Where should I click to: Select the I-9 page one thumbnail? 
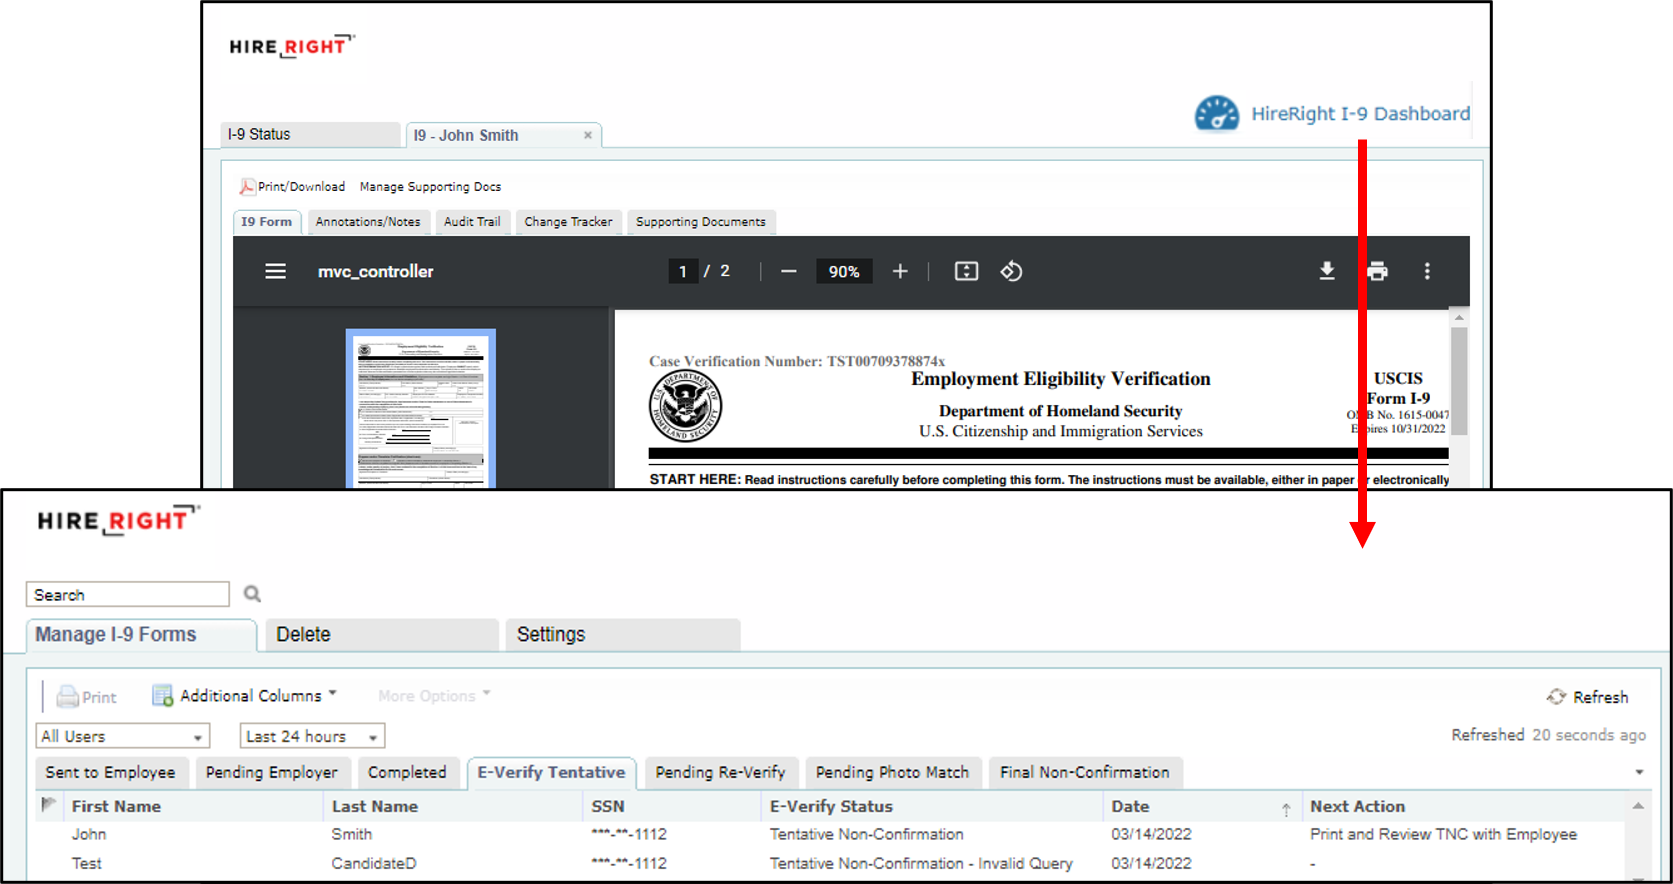(420, 408)
